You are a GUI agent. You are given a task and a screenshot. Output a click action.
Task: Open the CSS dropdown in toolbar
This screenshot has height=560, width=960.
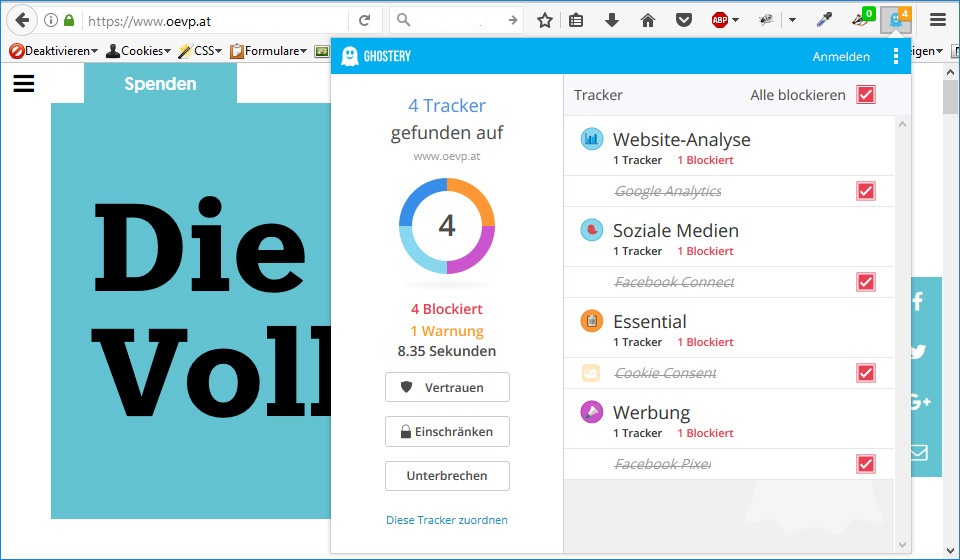coord(200,51)
